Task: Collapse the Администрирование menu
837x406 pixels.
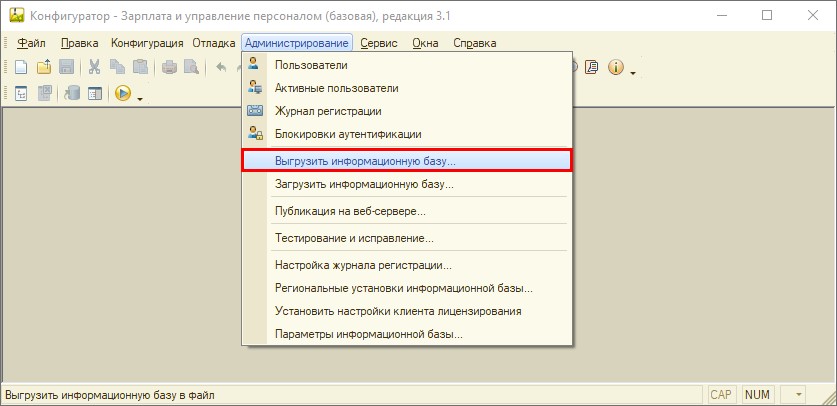Action: (297, 43)
